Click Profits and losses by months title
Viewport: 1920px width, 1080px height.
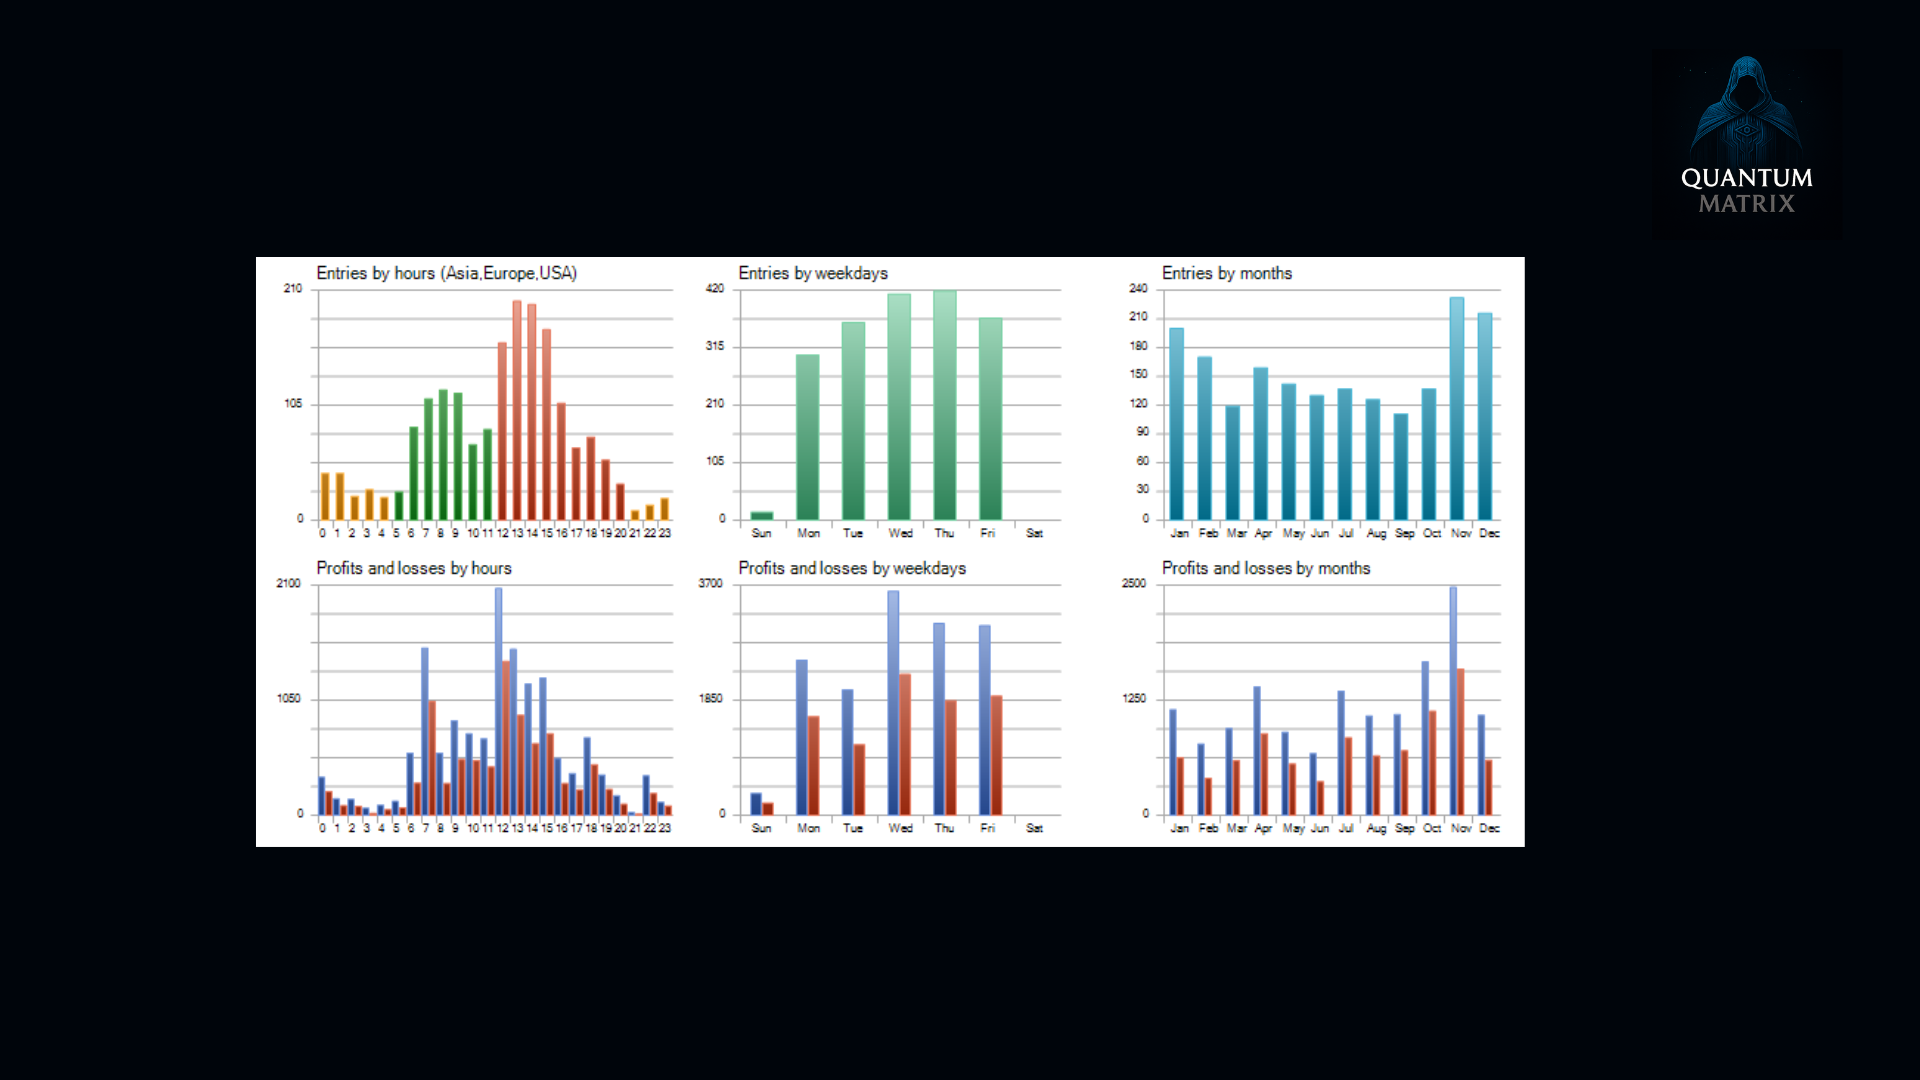point(1265,568)
